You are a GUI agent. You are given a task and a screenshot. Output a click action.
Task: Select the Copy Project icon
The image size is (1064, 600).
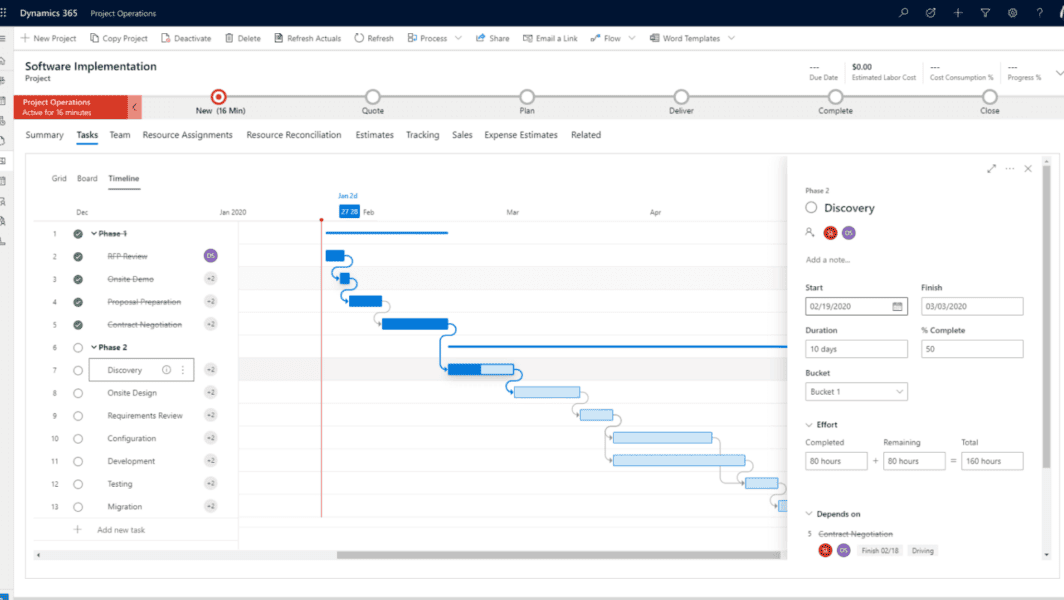(92, 38)
